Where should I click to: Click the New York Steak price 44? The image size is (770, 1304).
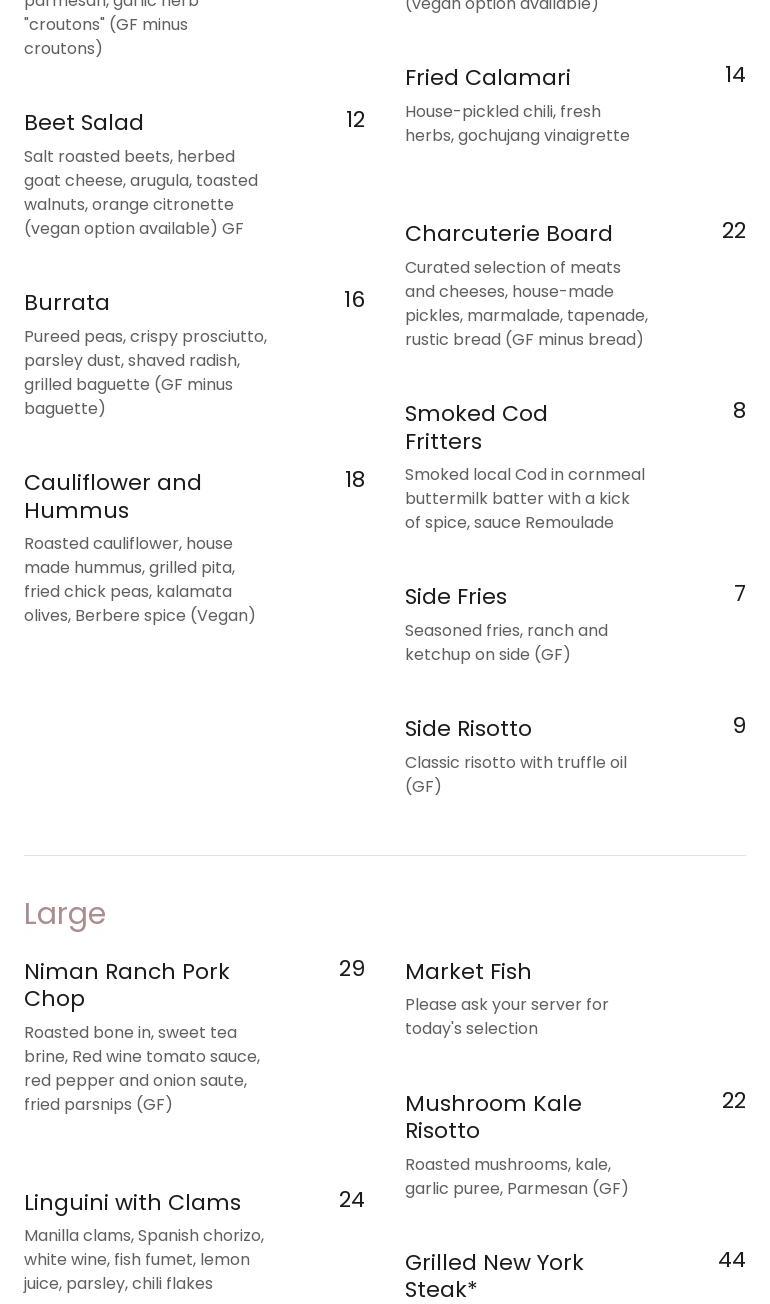click(731, 1260)
